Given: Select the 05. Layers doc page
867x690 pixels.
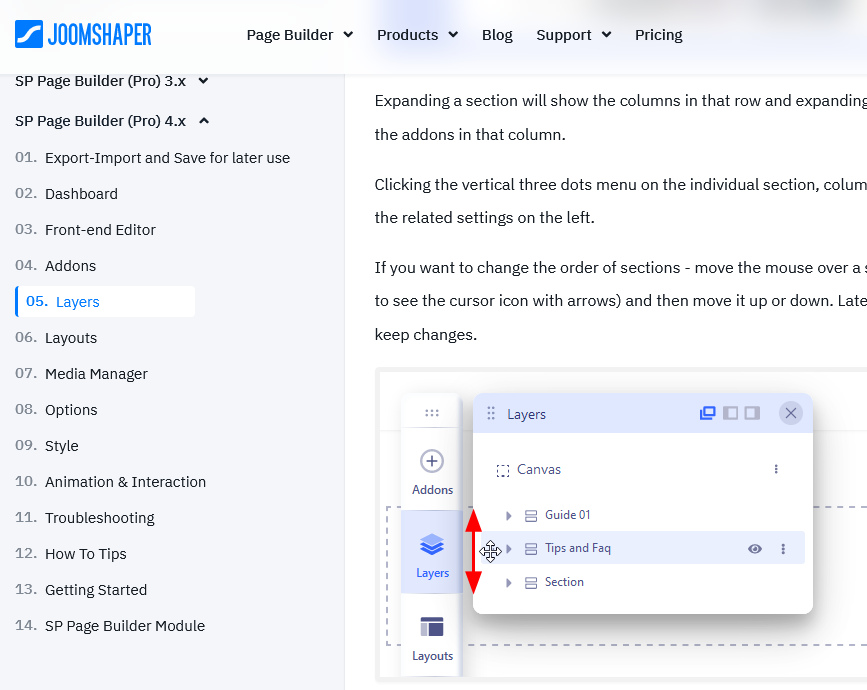Looking at the screenshot, I should coord(105,301).
